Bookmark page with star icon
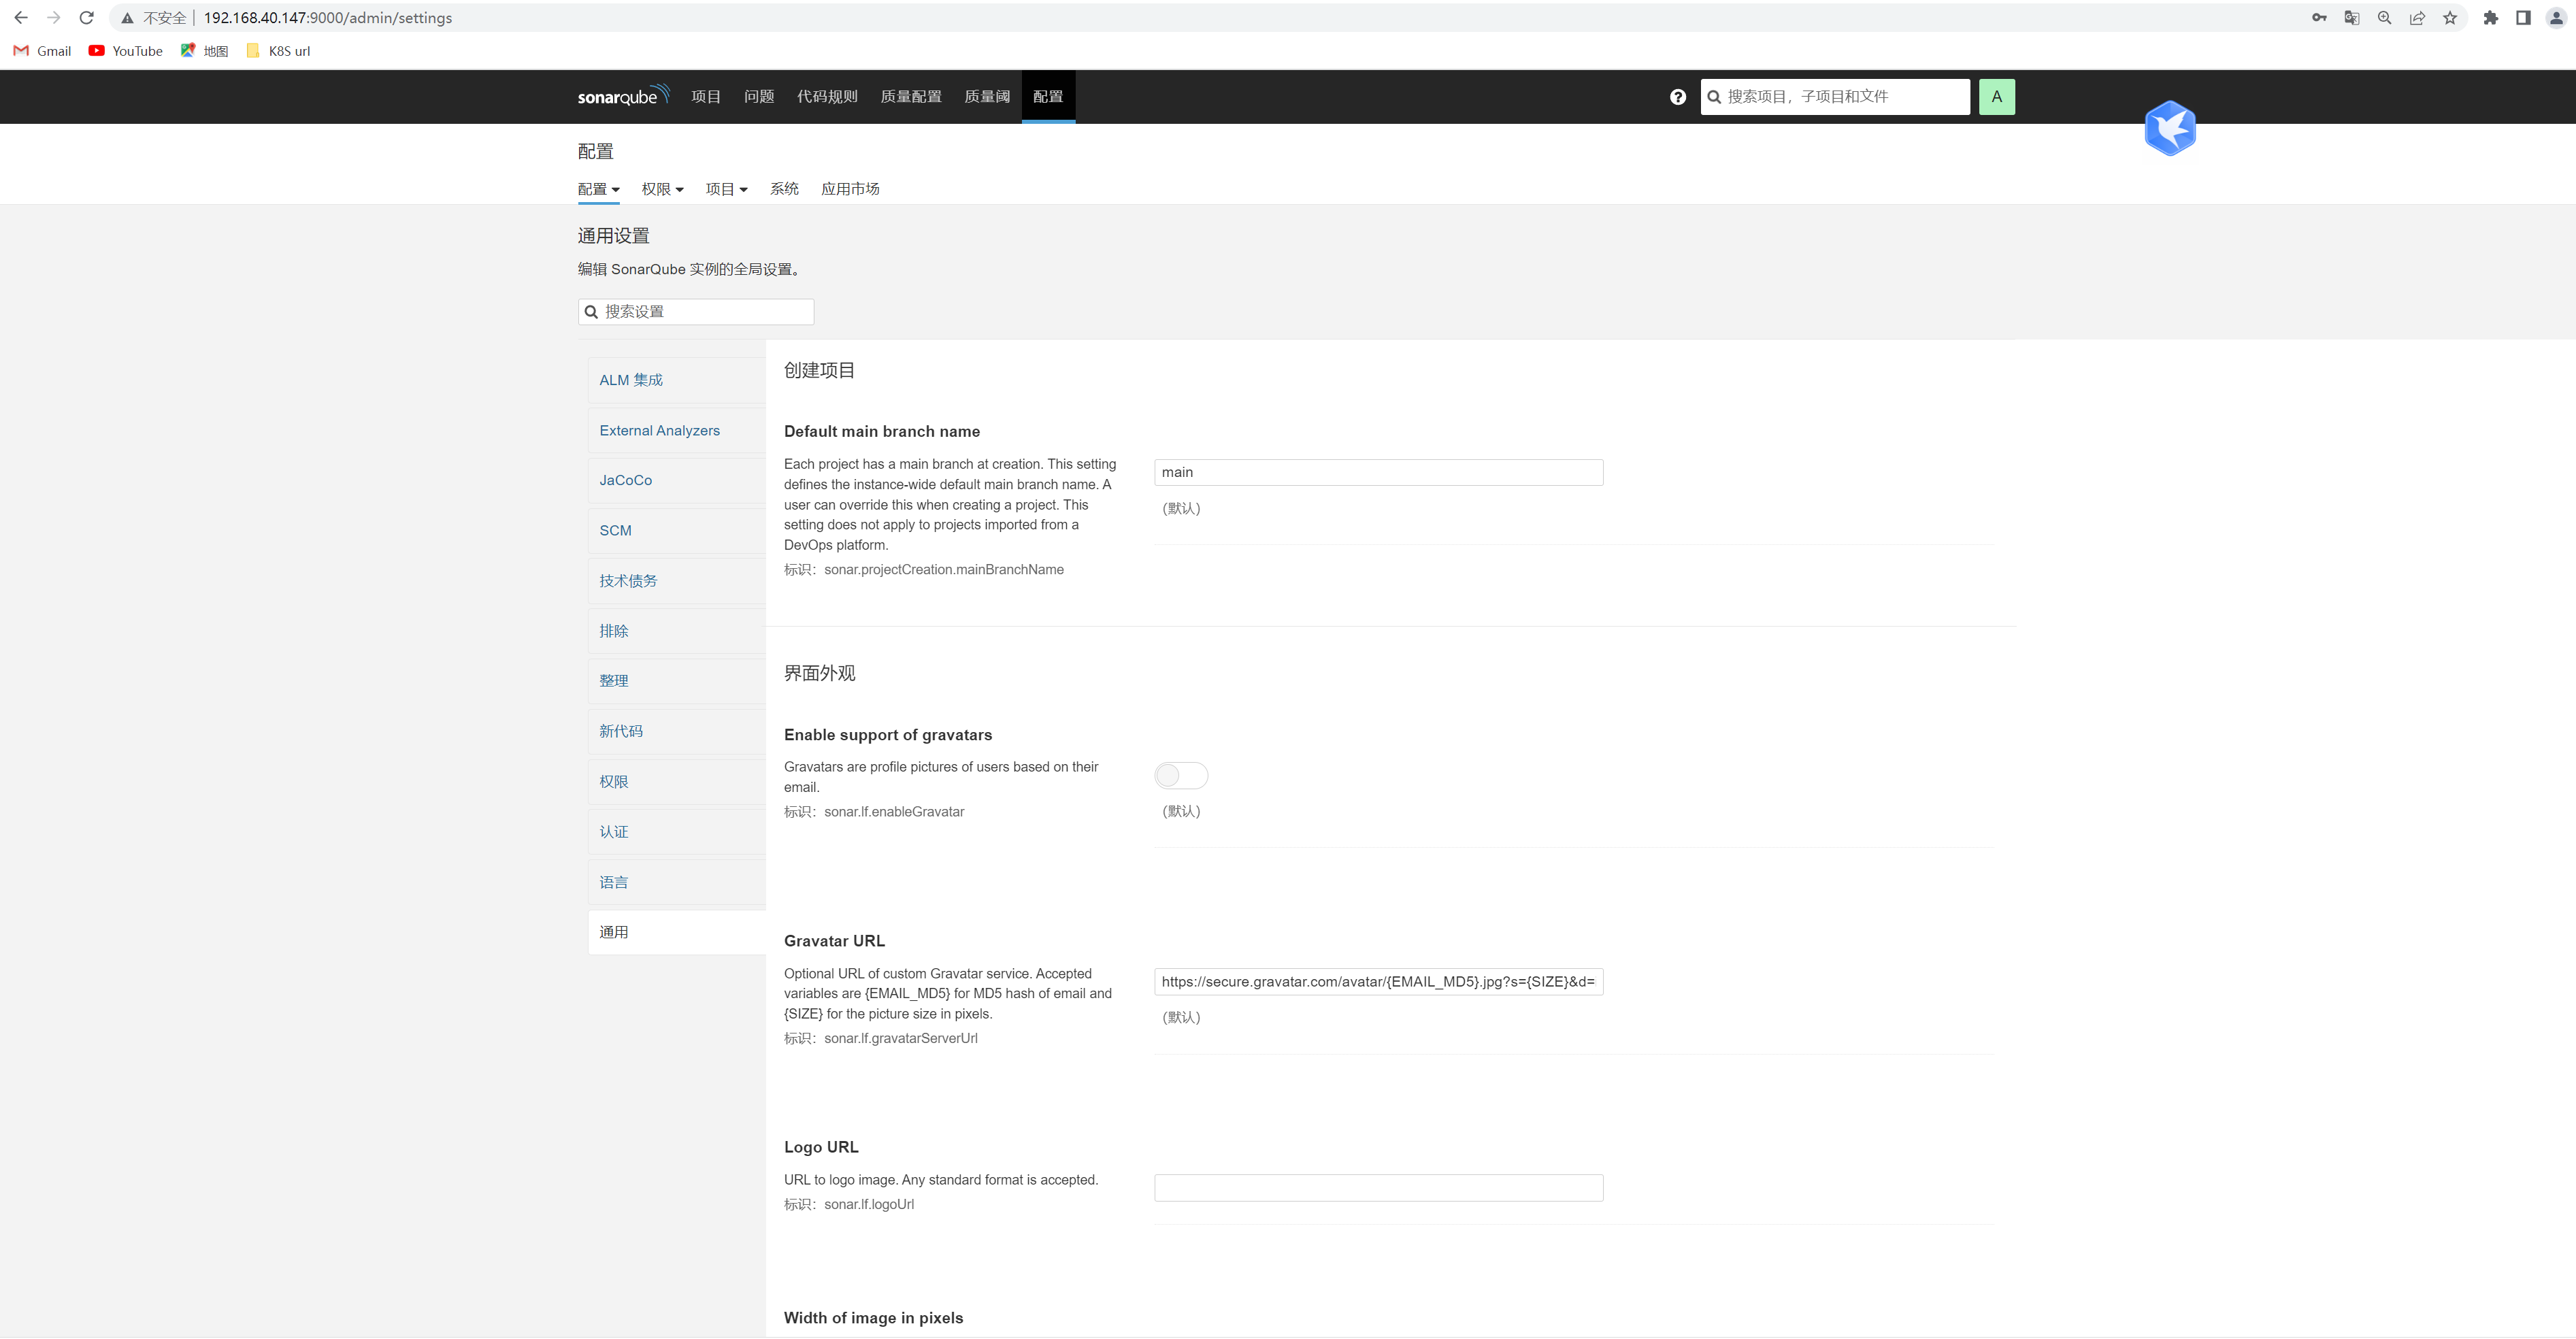 [2449, 18]
